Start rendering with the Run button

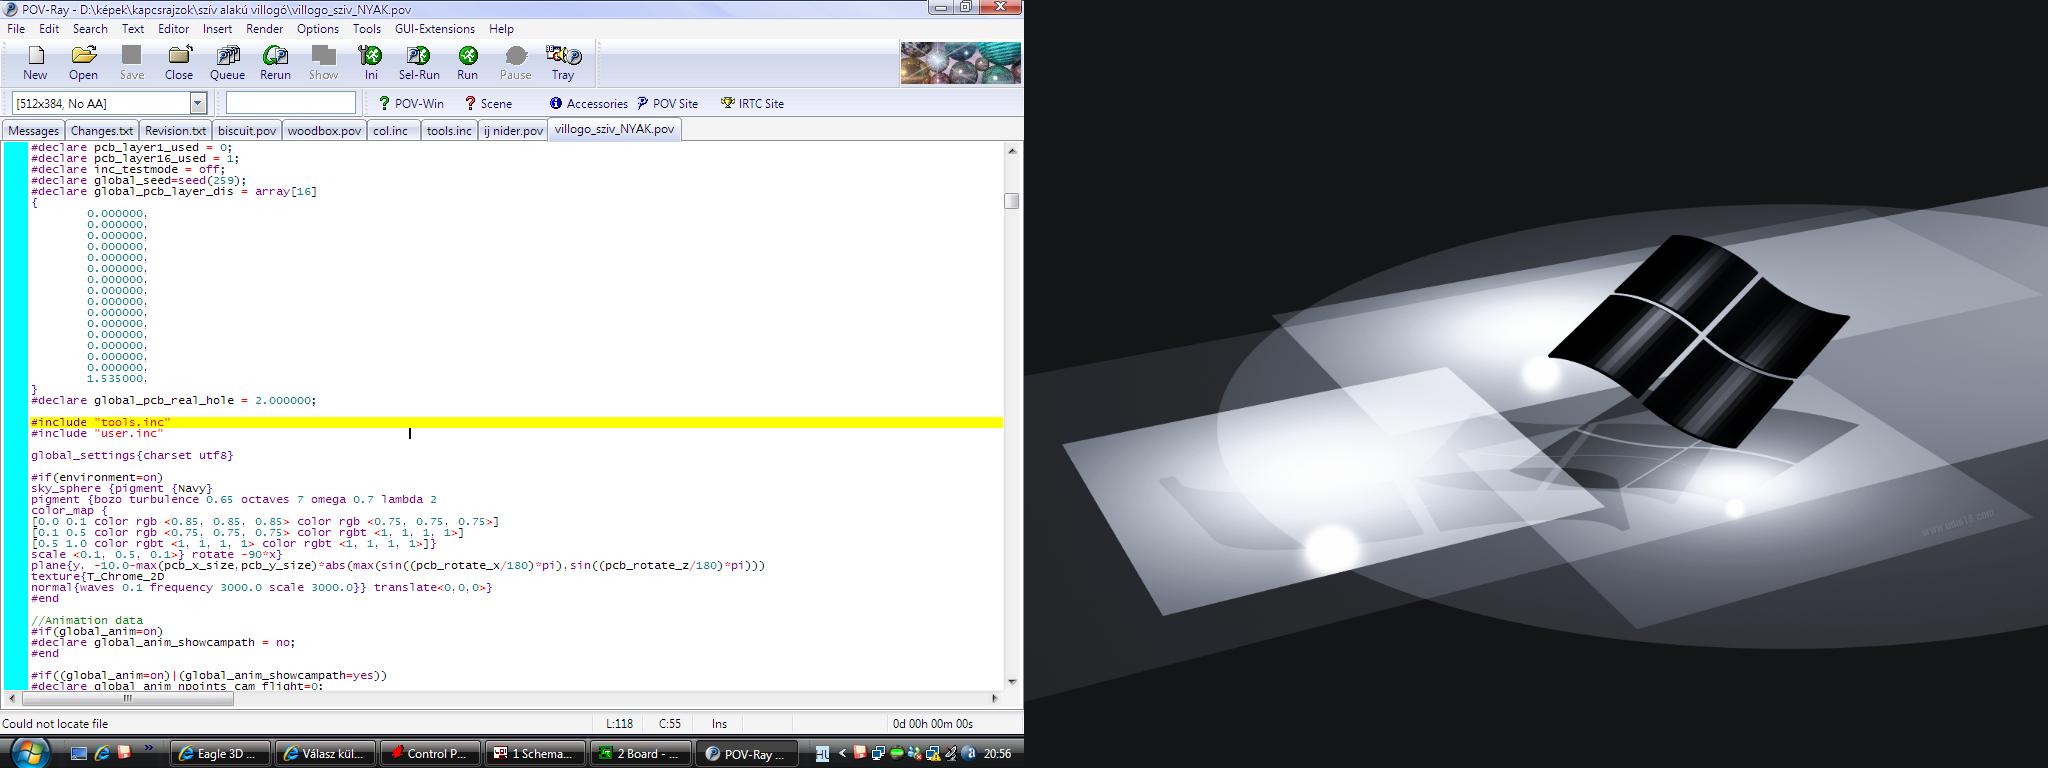coord(467,62)
